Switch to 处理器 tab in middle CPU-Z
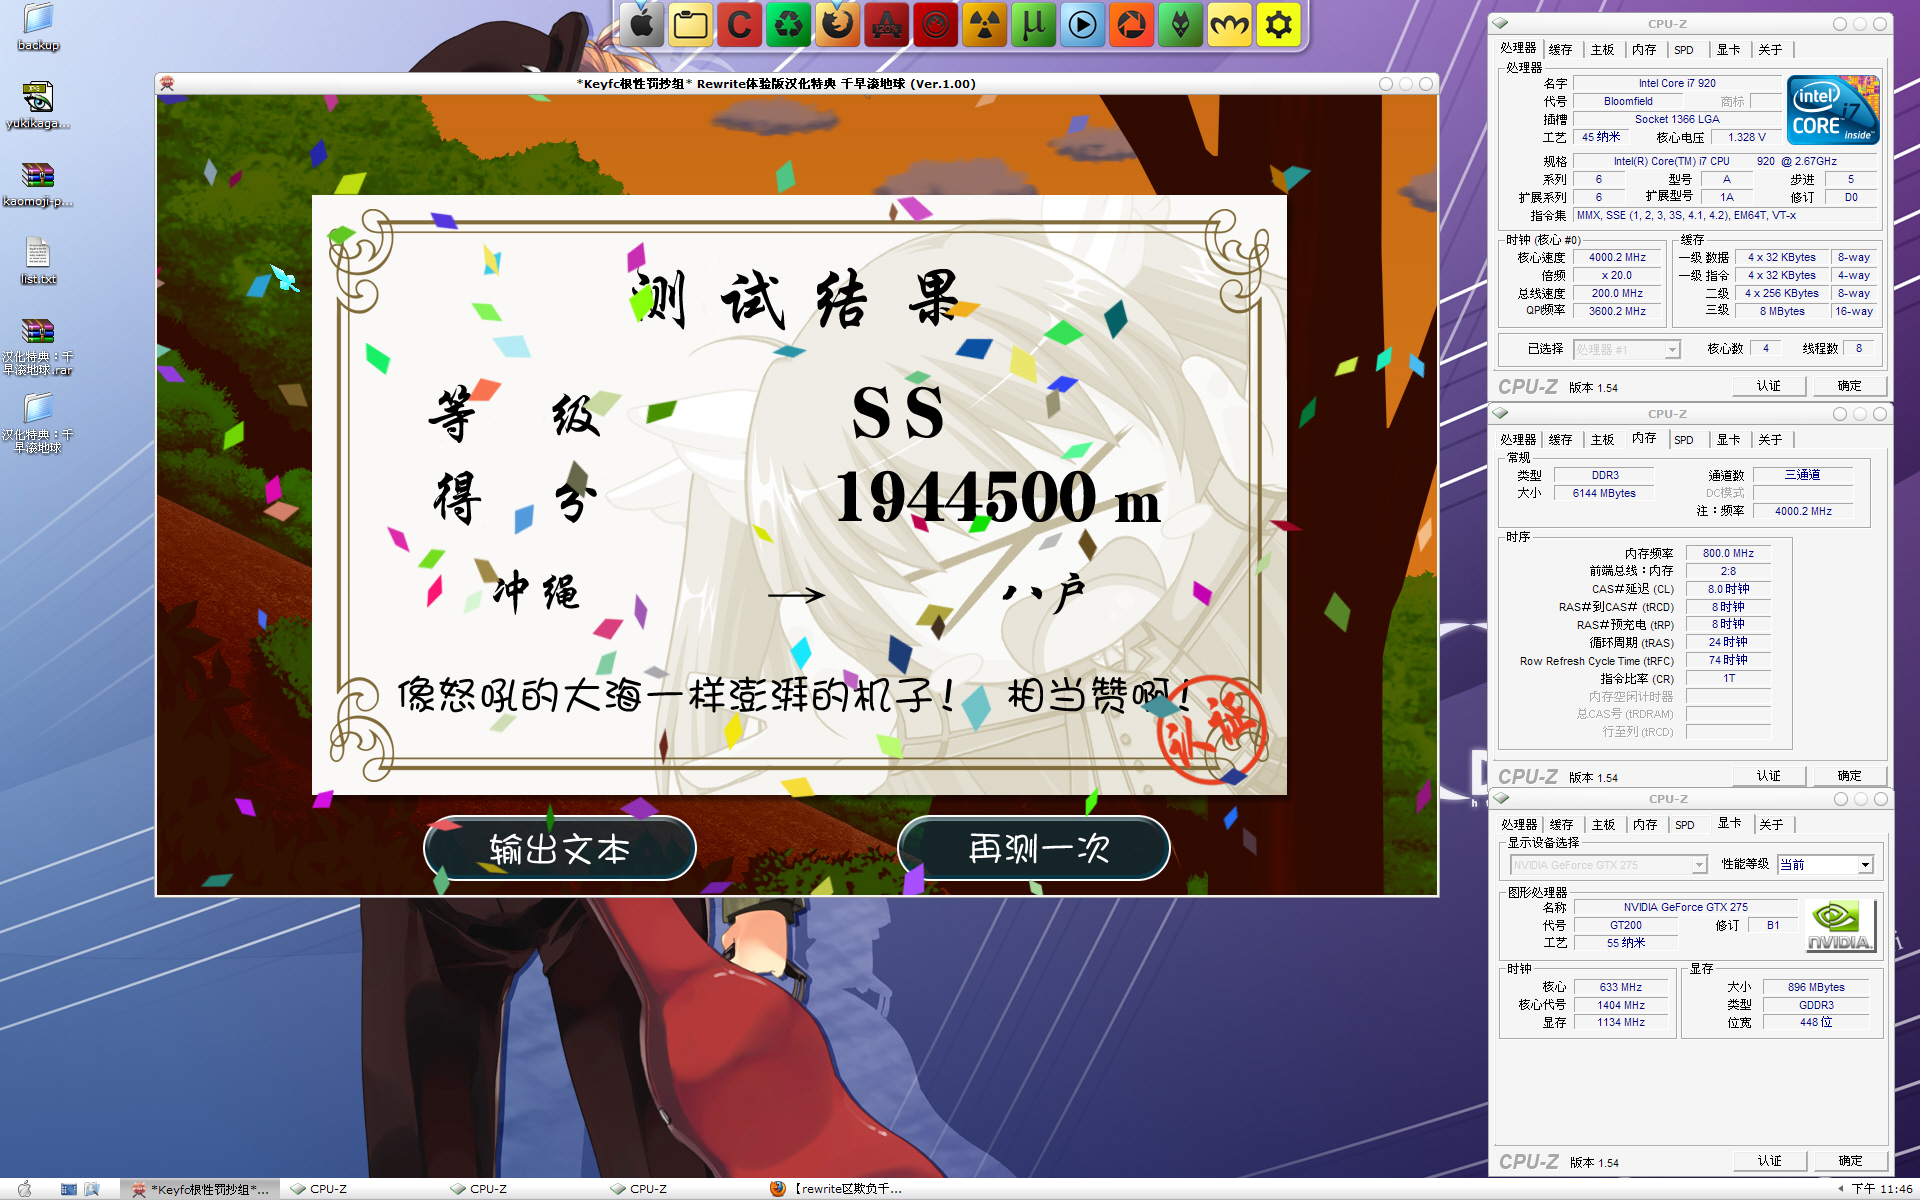Screen dimensions: 1920x1200 point(1518,439)
